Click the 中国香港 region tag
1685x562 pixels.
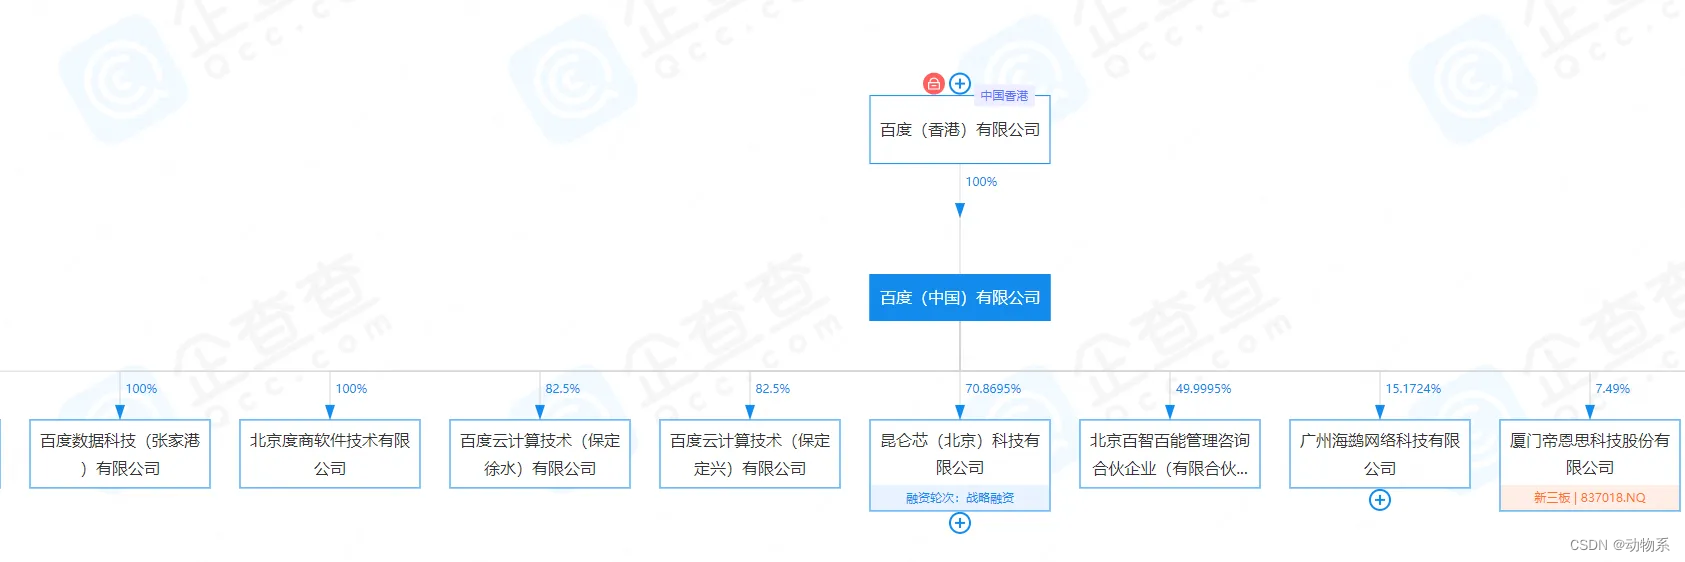tap(1004, 96)
